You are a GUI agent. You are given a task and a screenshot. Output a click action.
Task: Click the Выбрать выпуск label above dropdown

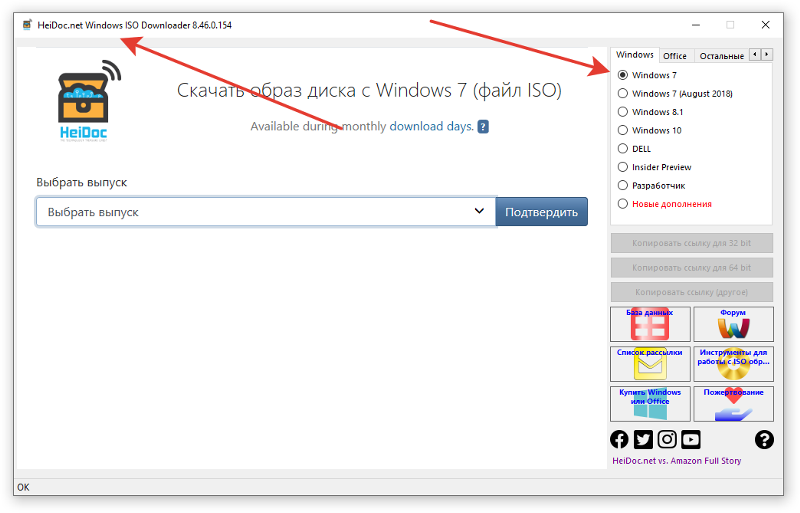[82, 182]
